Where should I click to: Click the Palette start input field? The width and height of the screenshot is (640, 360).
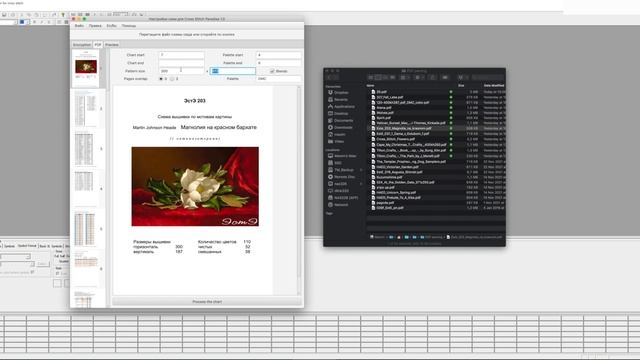click(x=278, y=55)
